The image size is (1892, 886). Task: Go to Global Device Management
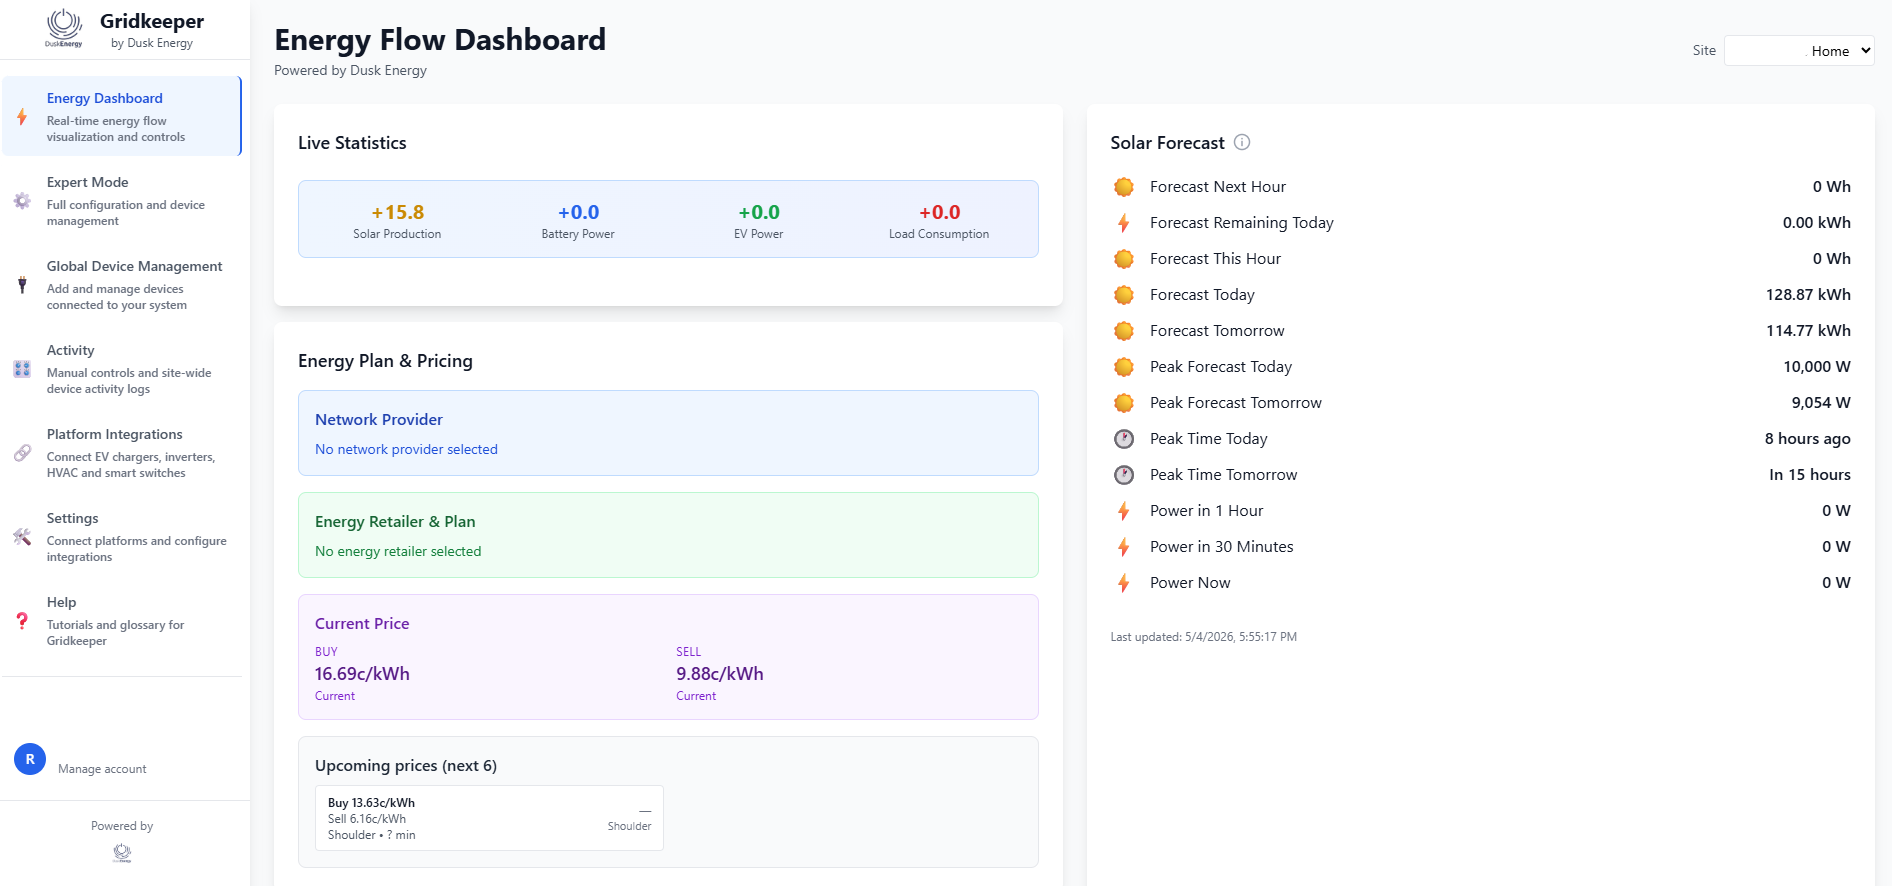pyautogui.click(x=122, y=284)
